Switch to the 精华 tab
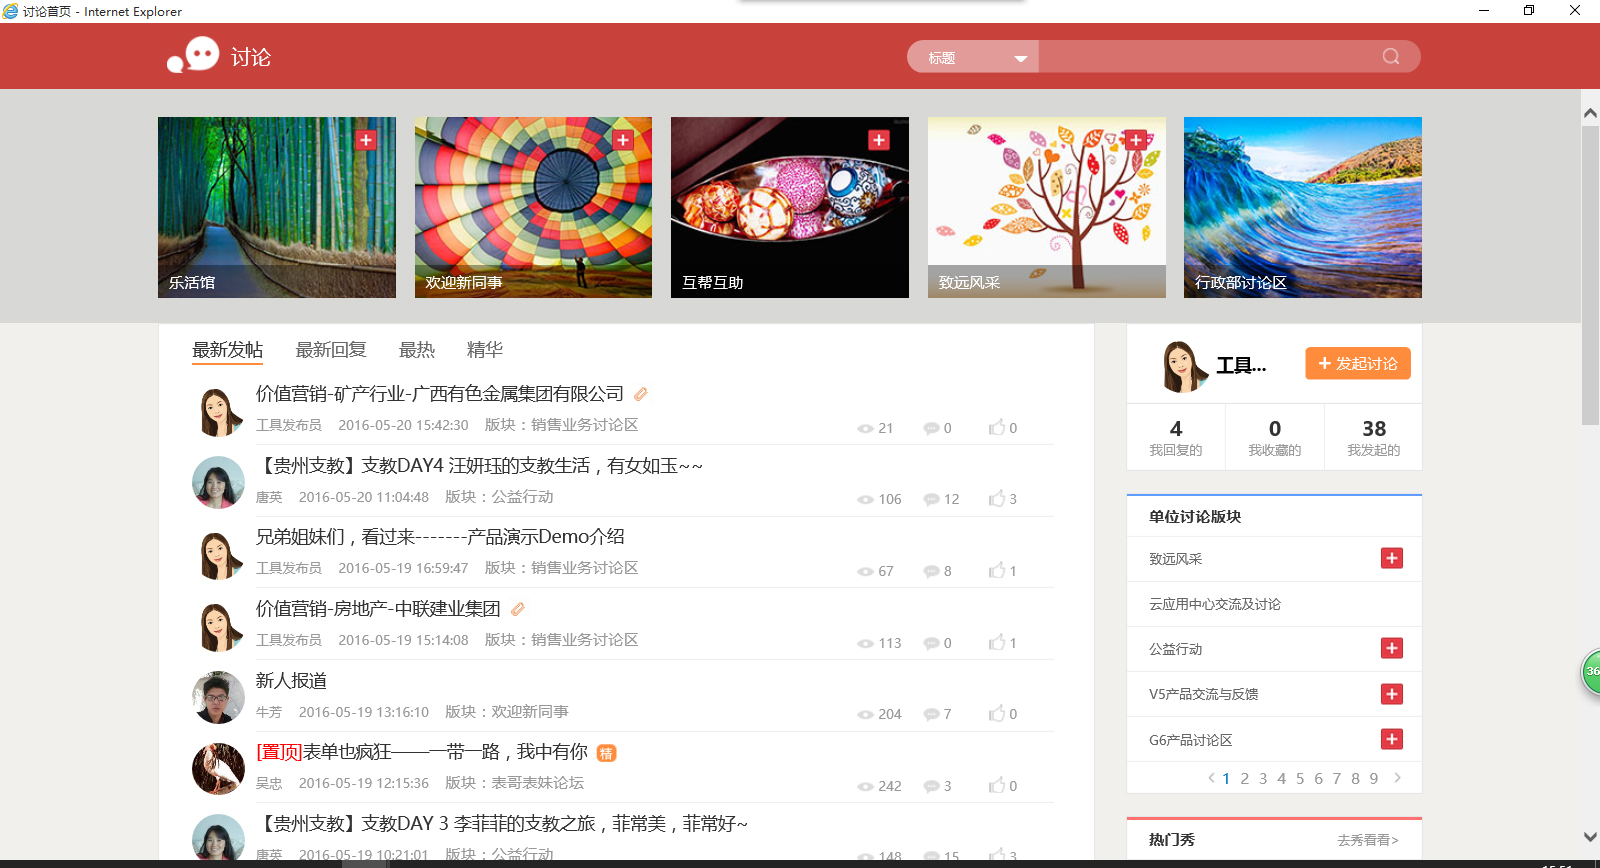 (x=485, y=350)
